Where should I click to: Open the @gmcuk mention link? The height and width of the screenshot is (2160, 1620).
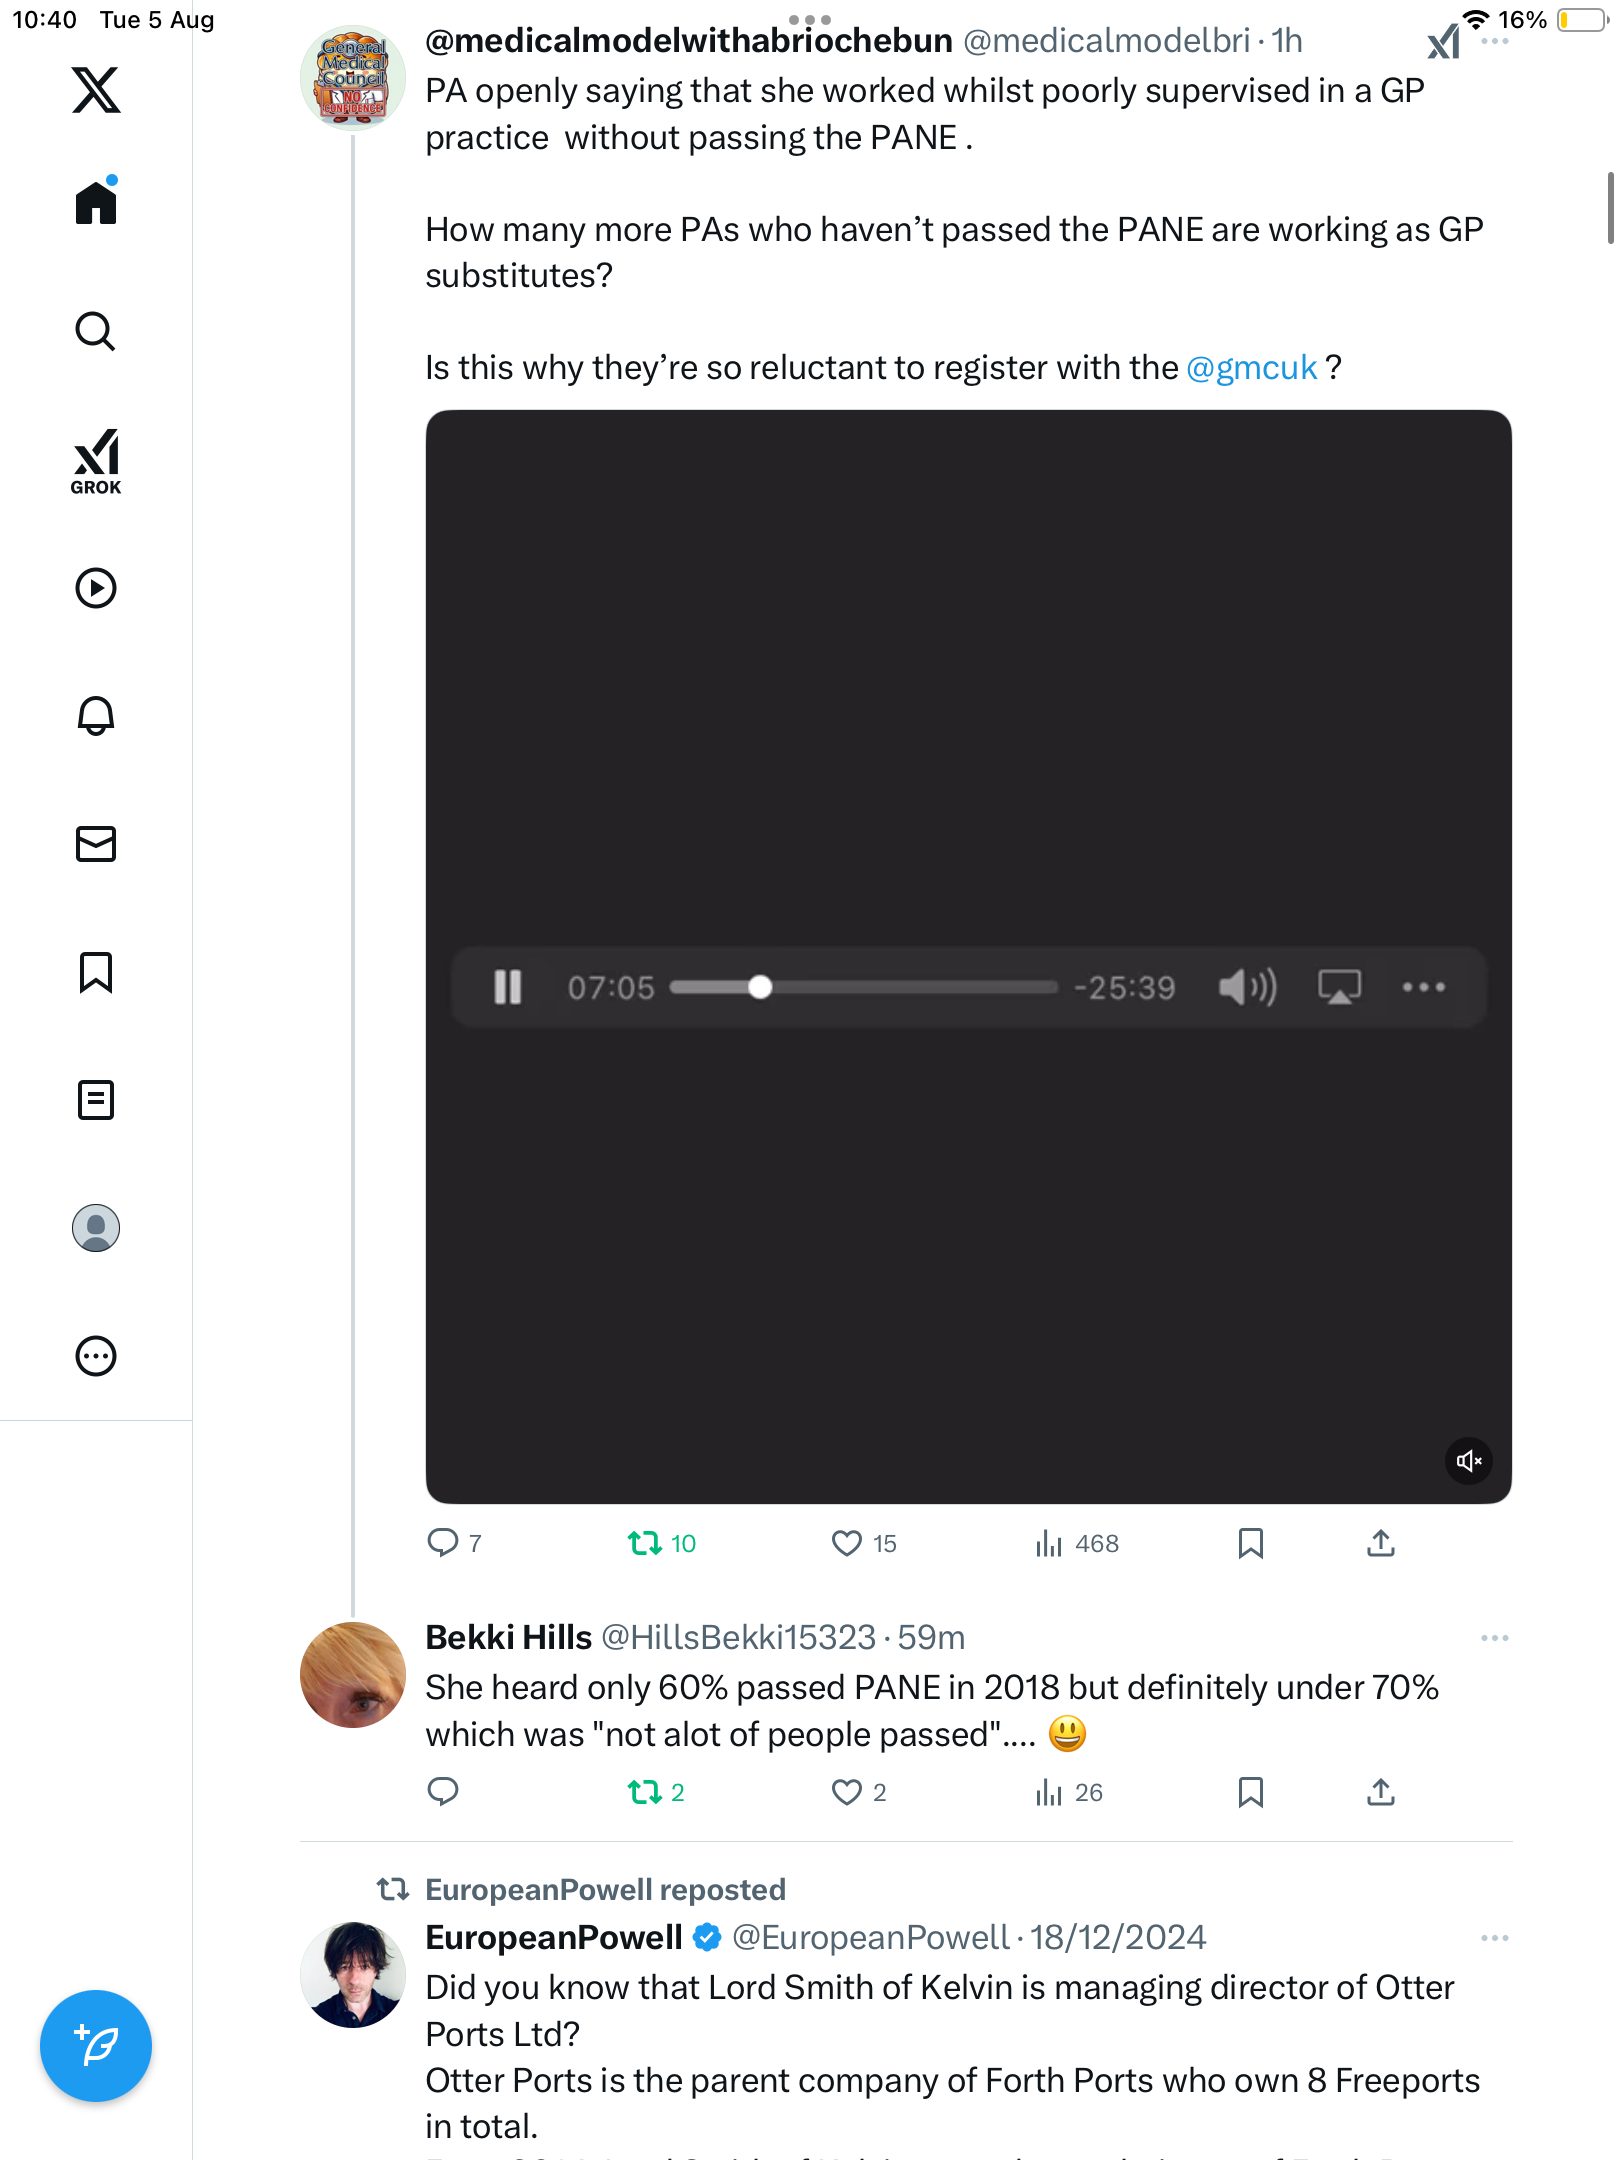(1251, 368)
